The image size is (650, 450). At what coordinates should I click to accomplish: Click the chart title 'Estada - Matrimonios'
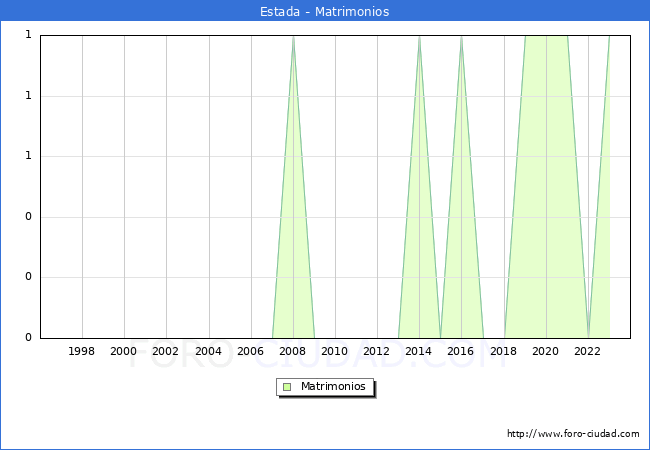pos(325,11)
